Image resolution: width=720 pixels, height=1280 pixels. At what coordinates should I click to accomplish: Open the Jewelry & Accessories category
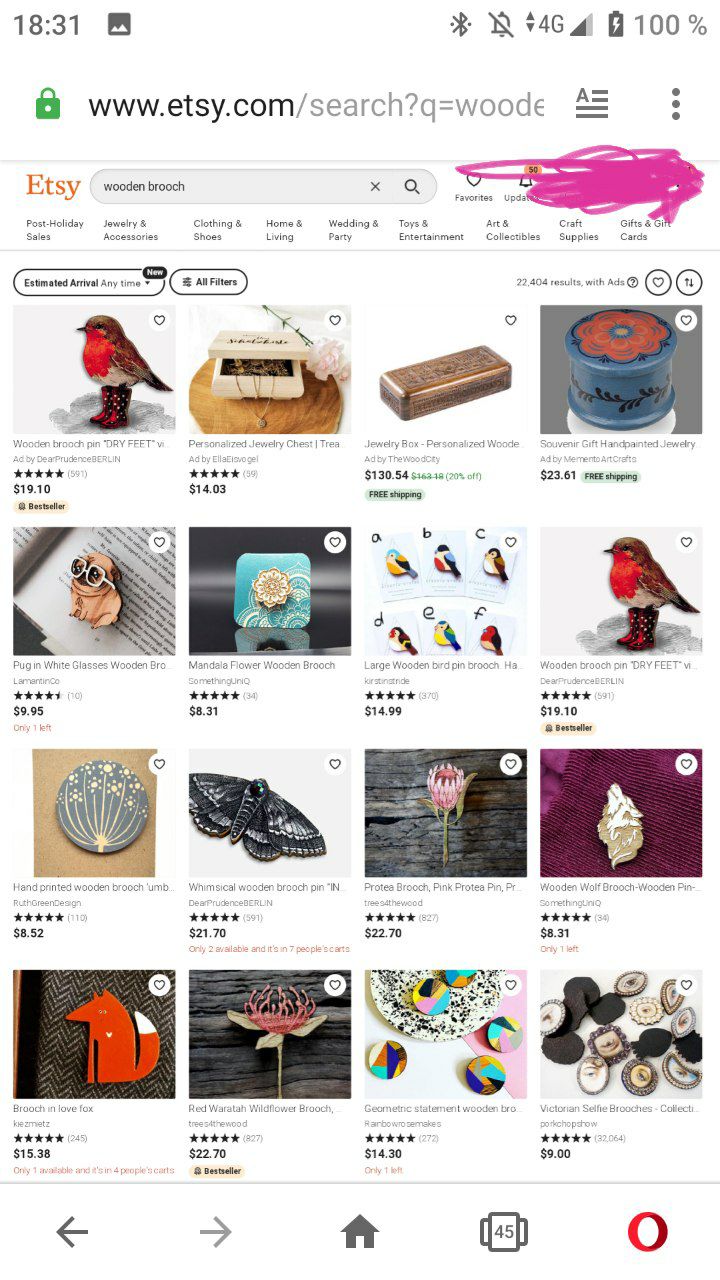(x=131, y=230)
